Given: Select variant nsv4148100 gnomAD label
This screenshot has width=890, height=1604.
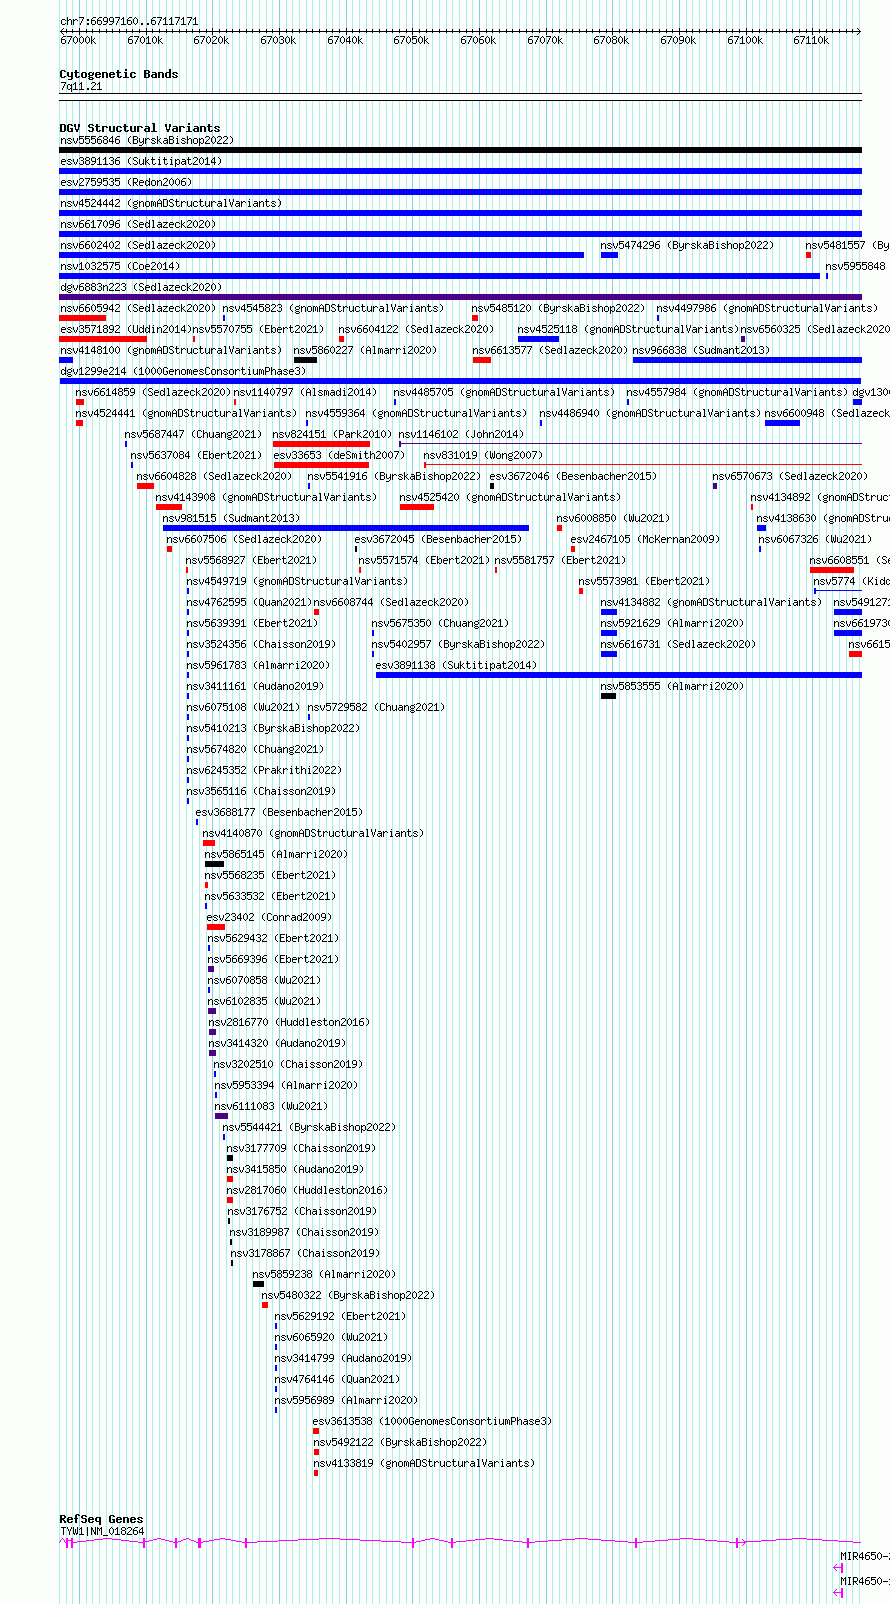Looking at the screenshot, I should [x=171, y=350].
